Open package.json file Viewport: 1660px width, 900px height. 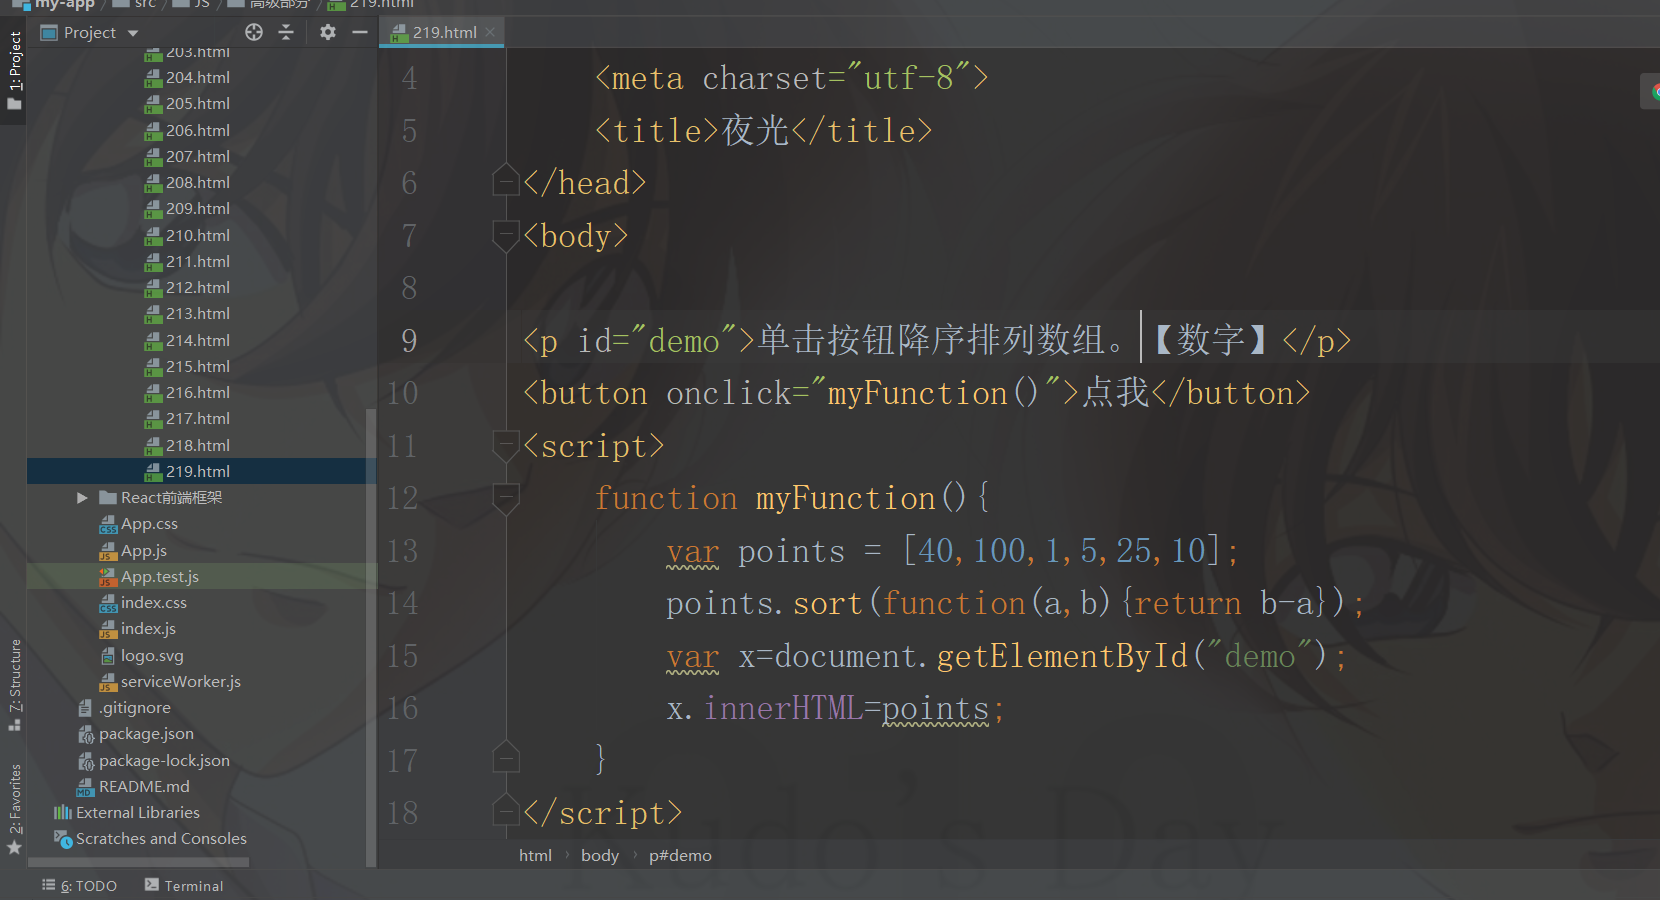tap(136, 734)
